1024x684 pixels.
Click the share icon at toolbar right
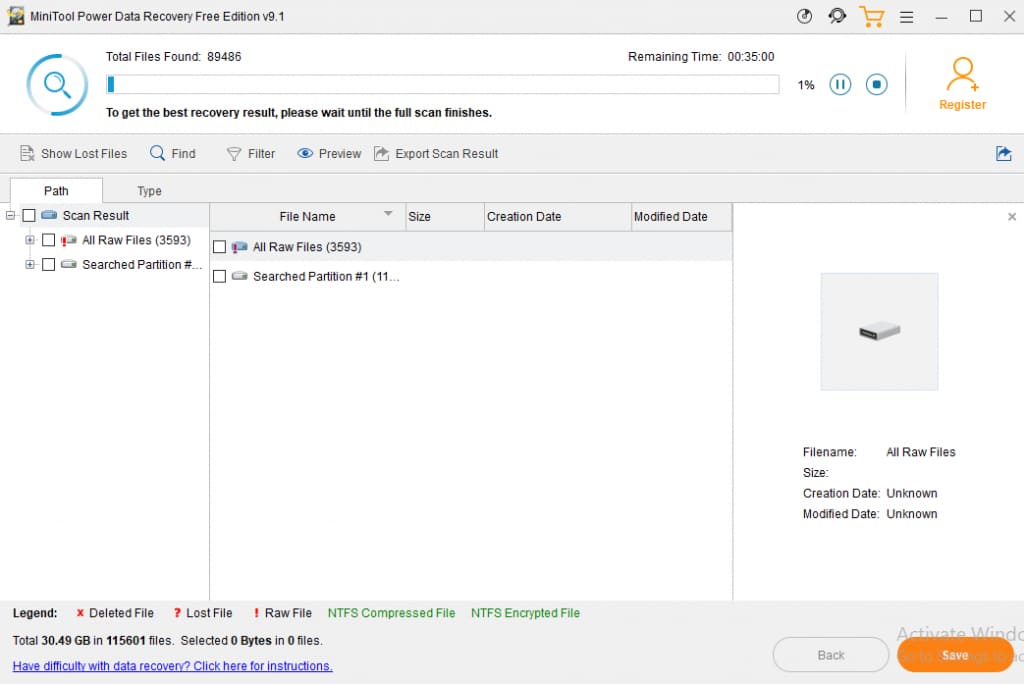(1004, 154)
